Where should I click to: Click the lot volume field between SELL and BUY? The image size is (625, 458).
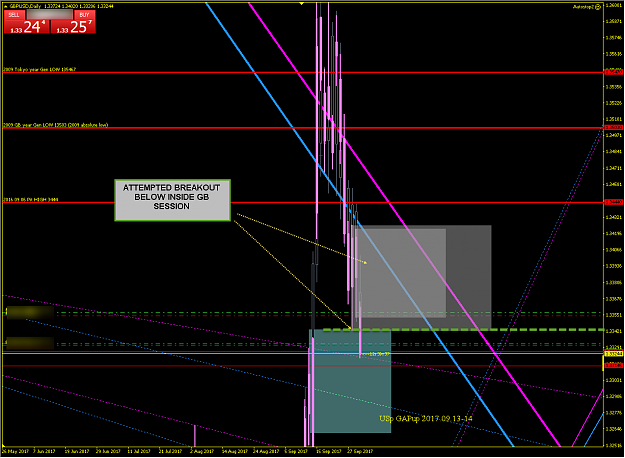(x=49, y=15)
